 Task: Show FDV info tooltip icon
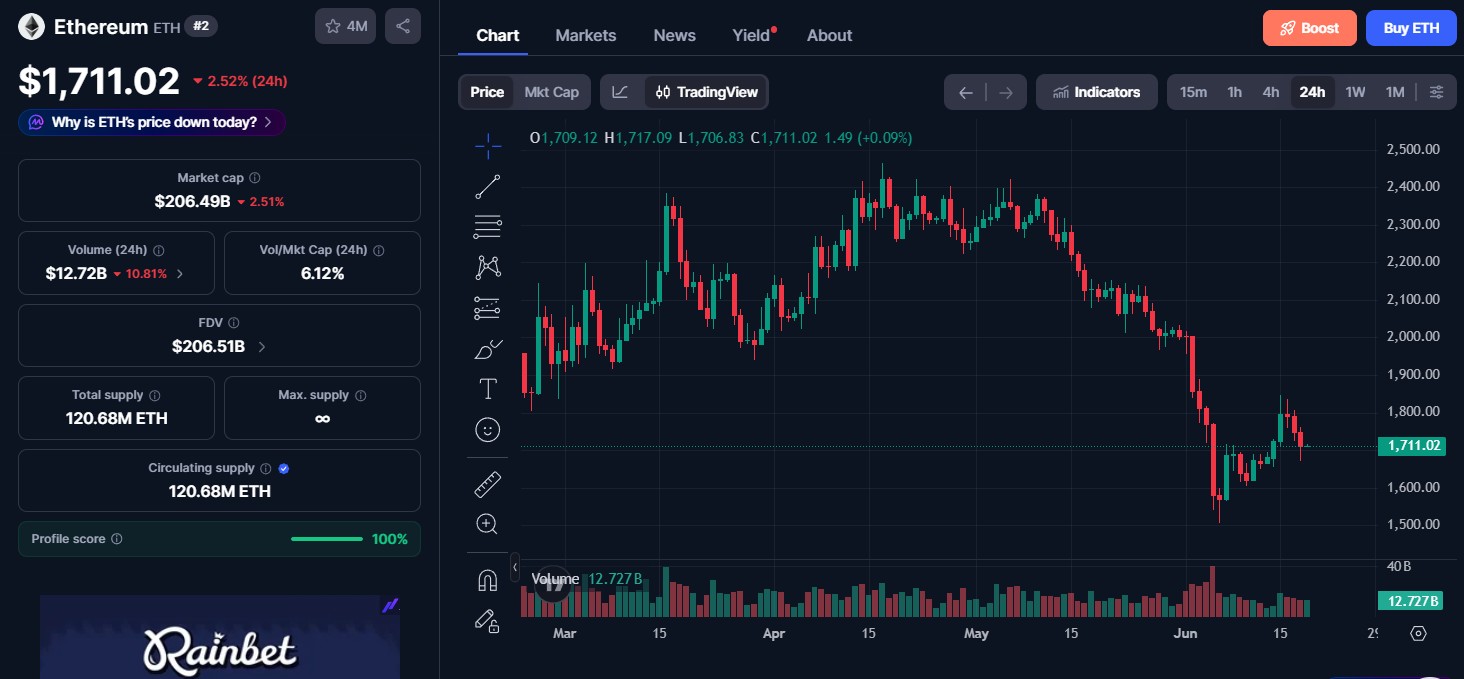[234, 323]
